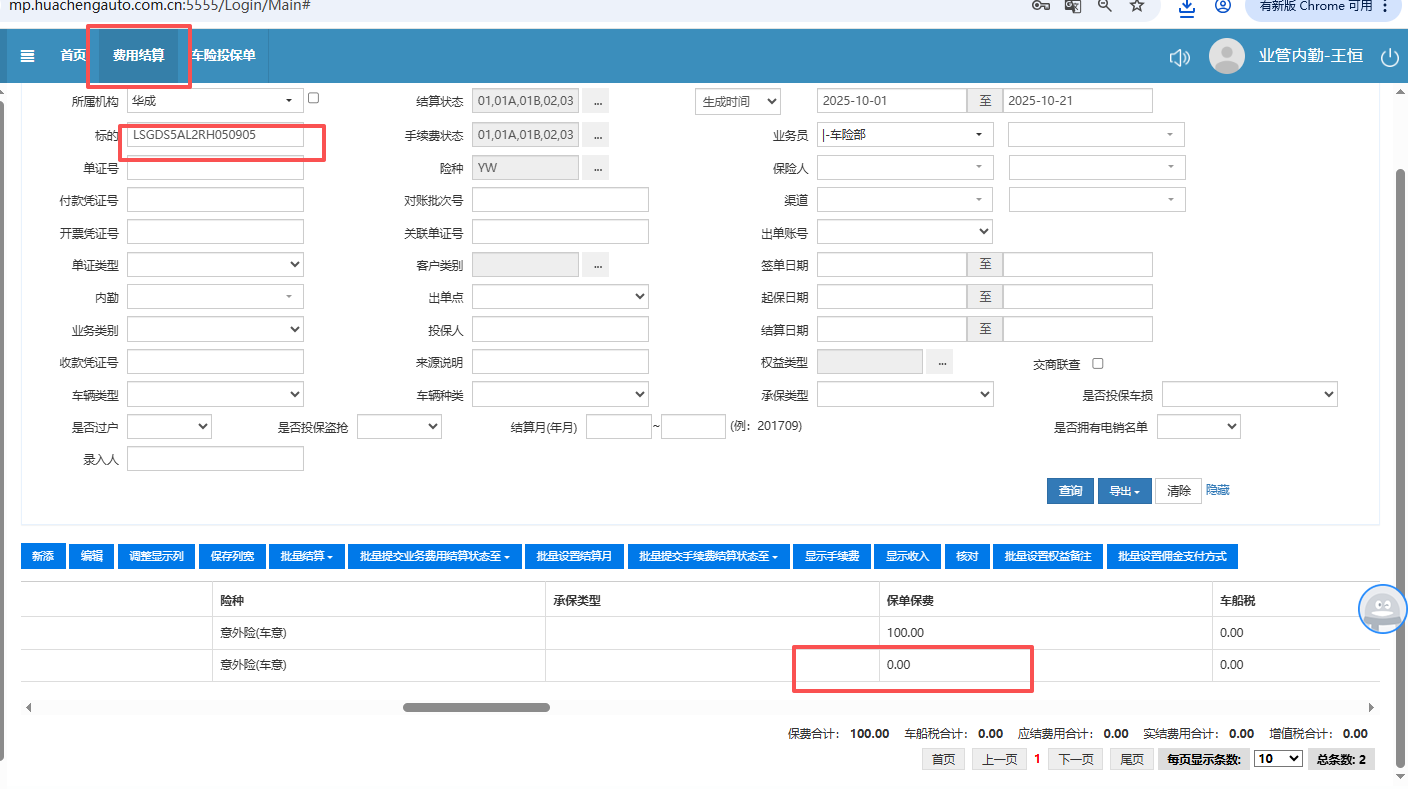Expand the 所属机构 dropdown
The image size is (1408, 789).
pos(215,101)
